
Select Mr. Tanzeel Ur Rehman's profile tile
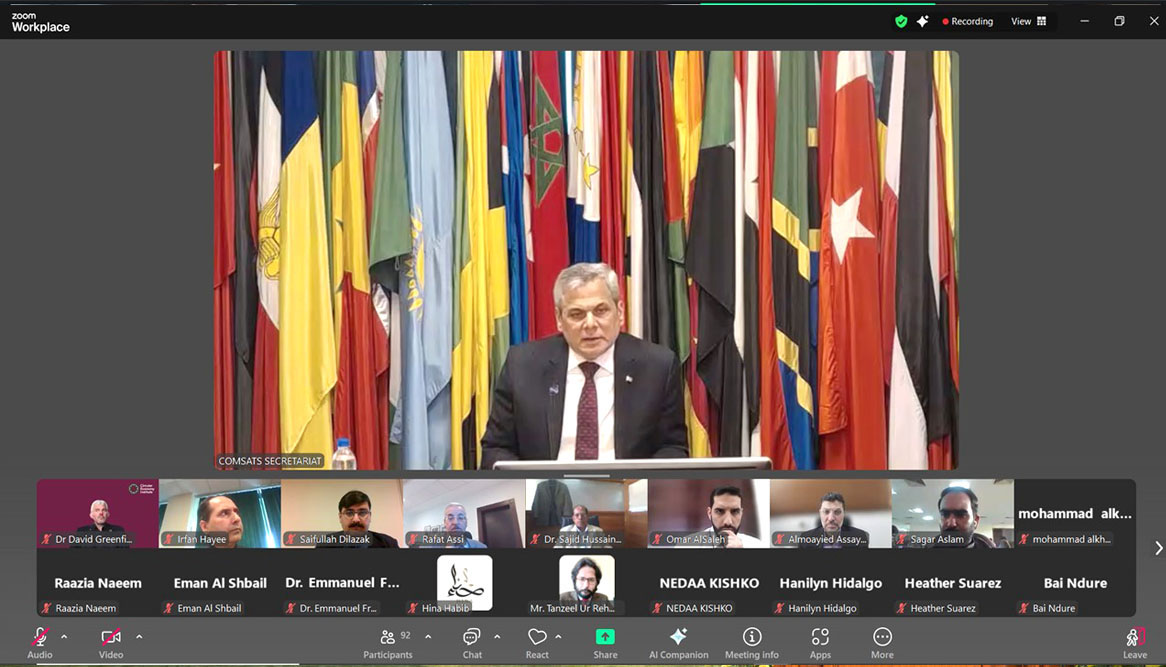point(587,583)
